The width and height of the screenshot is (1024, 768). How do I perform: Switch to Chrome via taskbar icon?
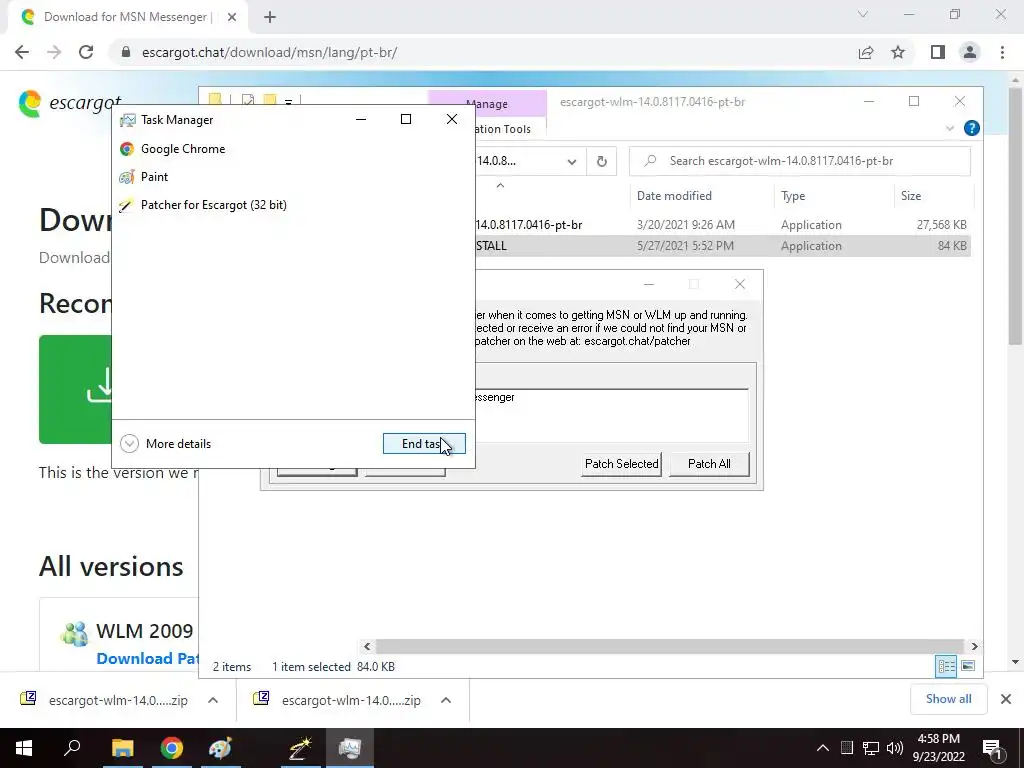pos(172,748)
